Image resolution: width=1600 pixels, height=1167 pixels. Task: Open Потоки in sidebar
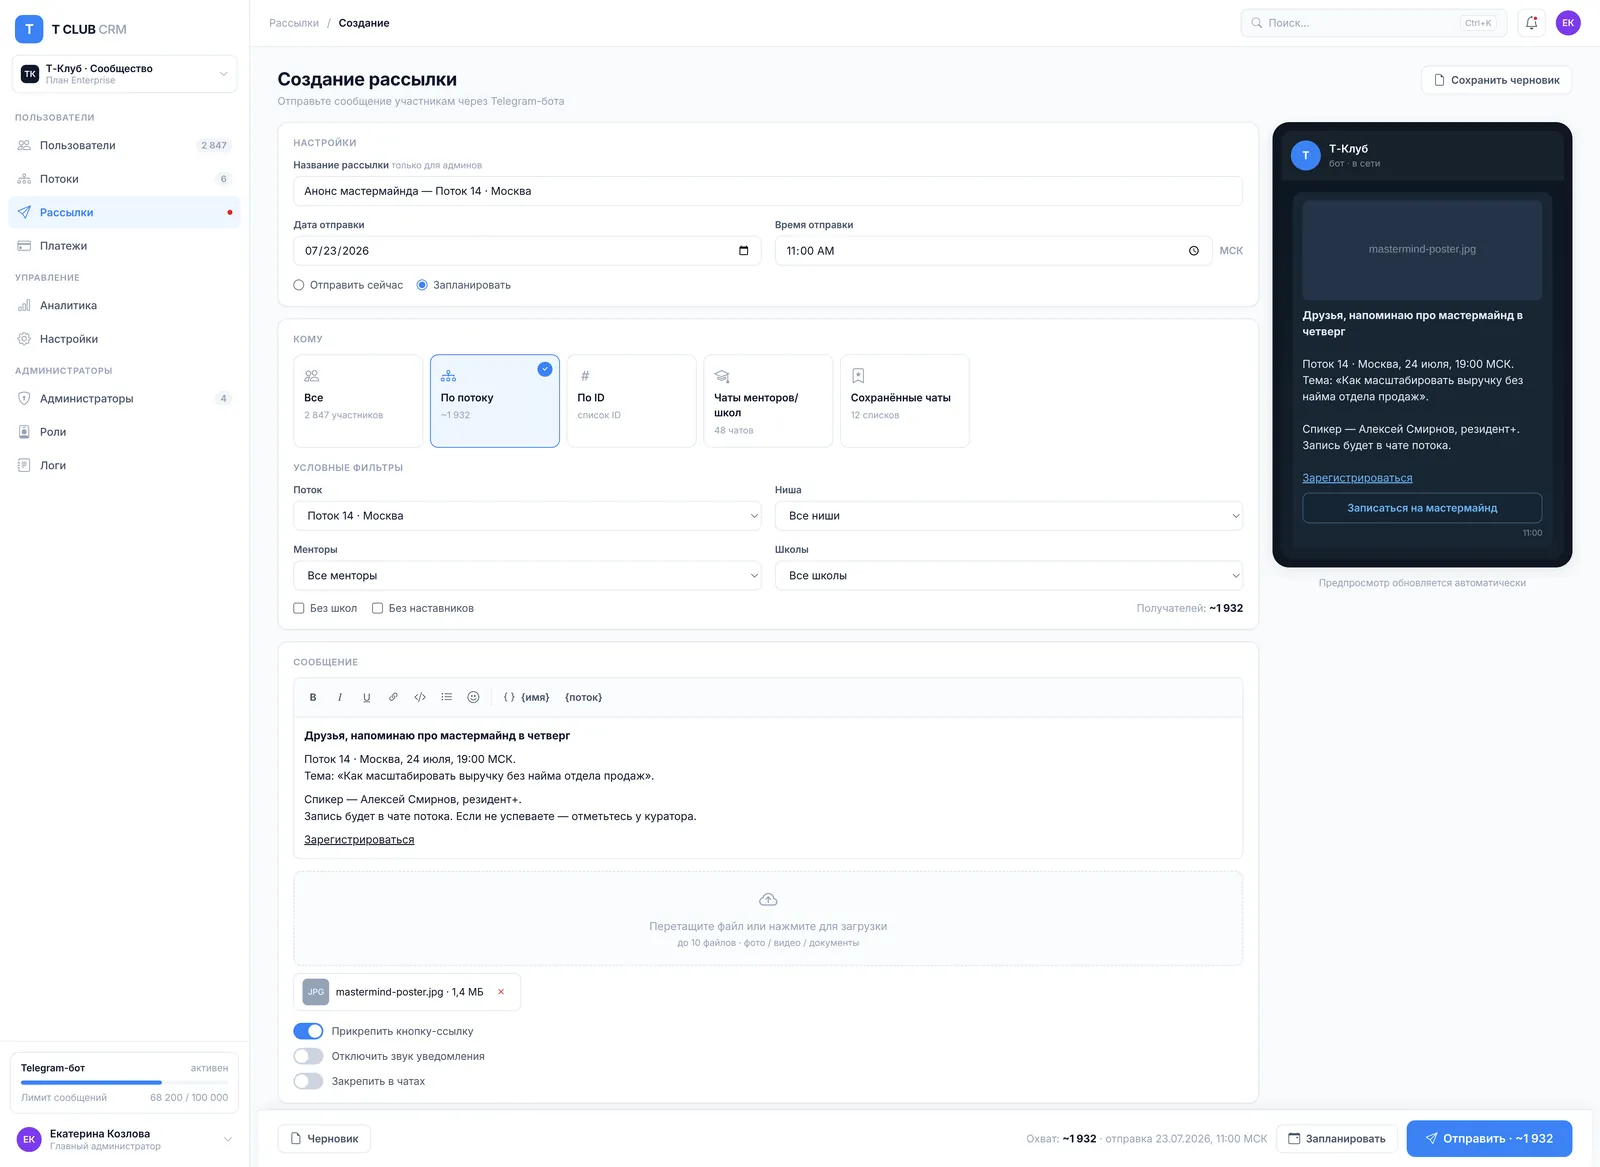pyautogui.click(x=124, y=179)
